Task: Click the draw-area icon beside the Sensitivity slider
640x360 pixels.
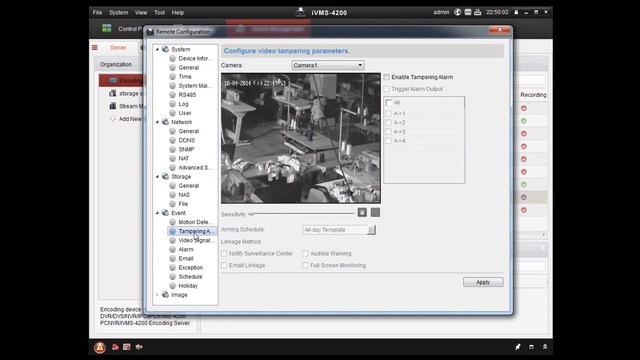Action: tap(362, 212)
